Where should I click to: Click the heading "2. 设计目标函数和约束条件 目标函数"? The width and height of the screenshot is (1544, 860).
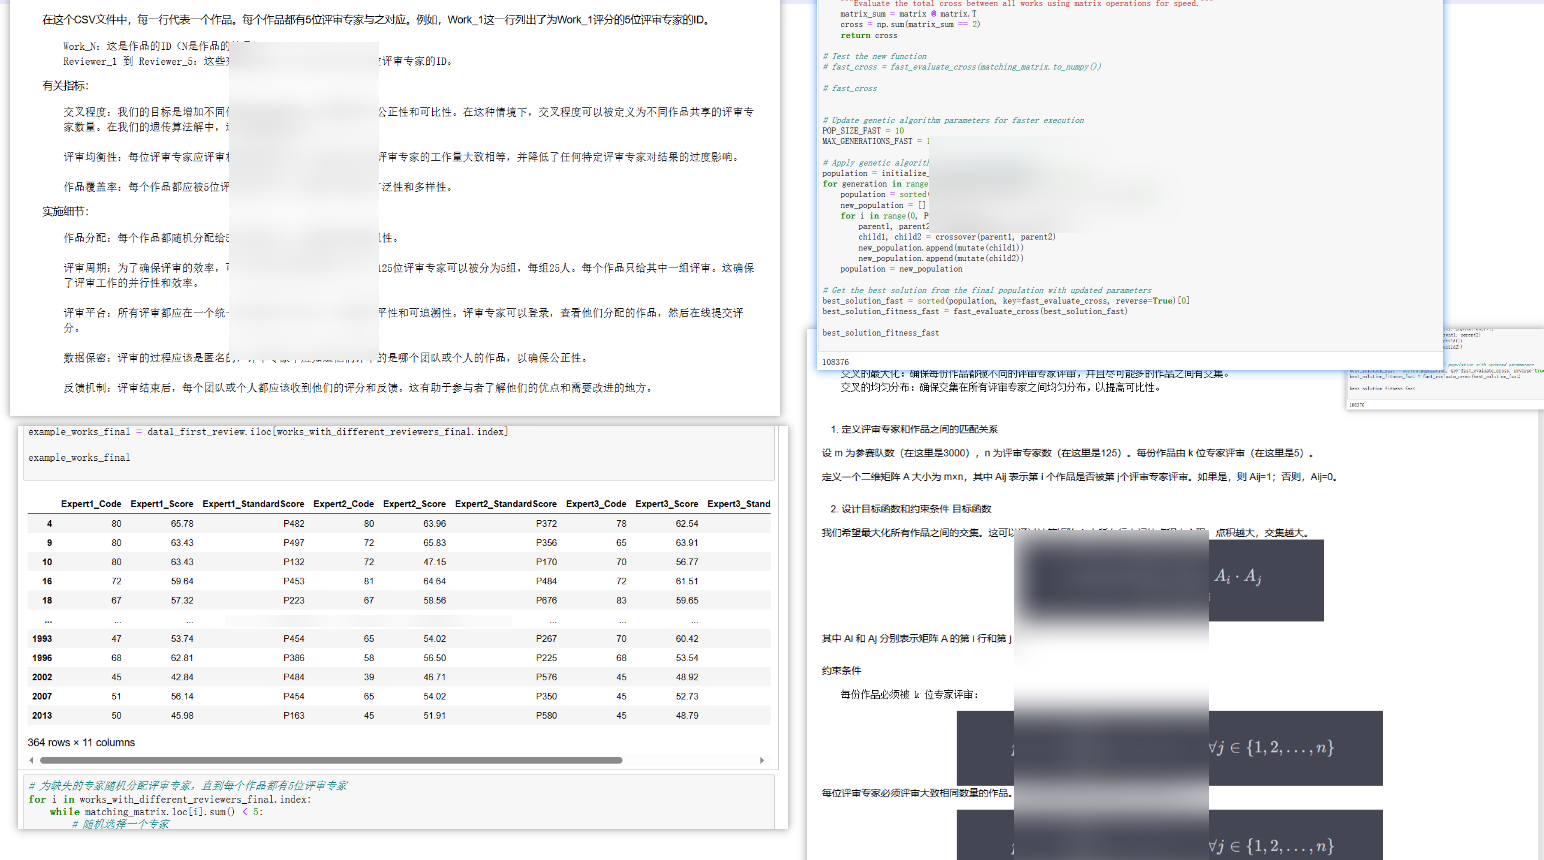point(911,509)
